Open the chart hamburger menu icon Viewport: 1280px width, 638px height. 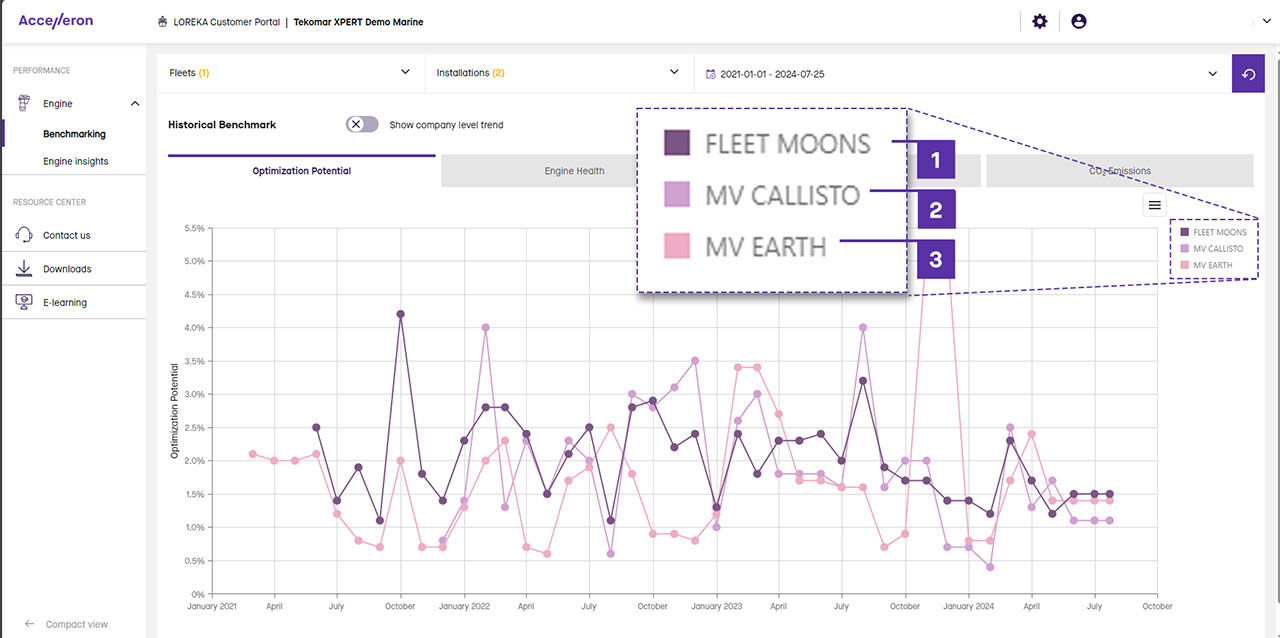click(1154, 205)
